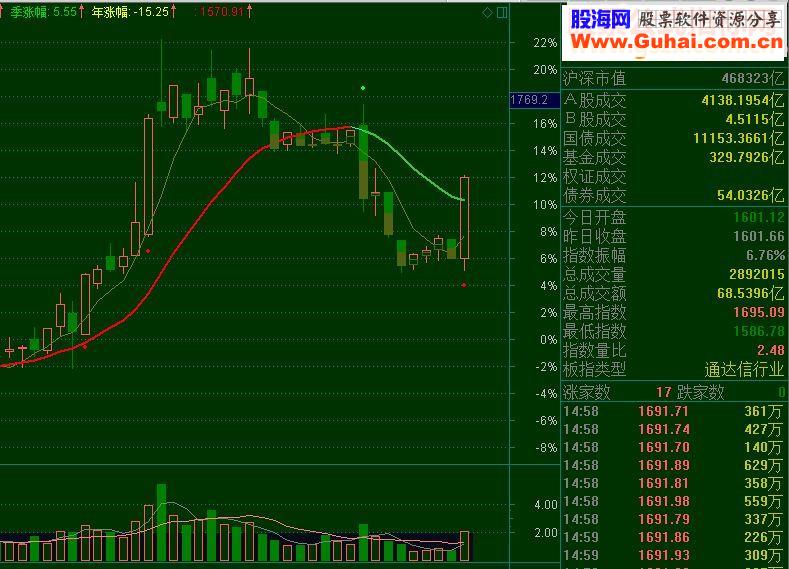Click the 板指类型 通达信行业 row

click(x=674, y=370)
